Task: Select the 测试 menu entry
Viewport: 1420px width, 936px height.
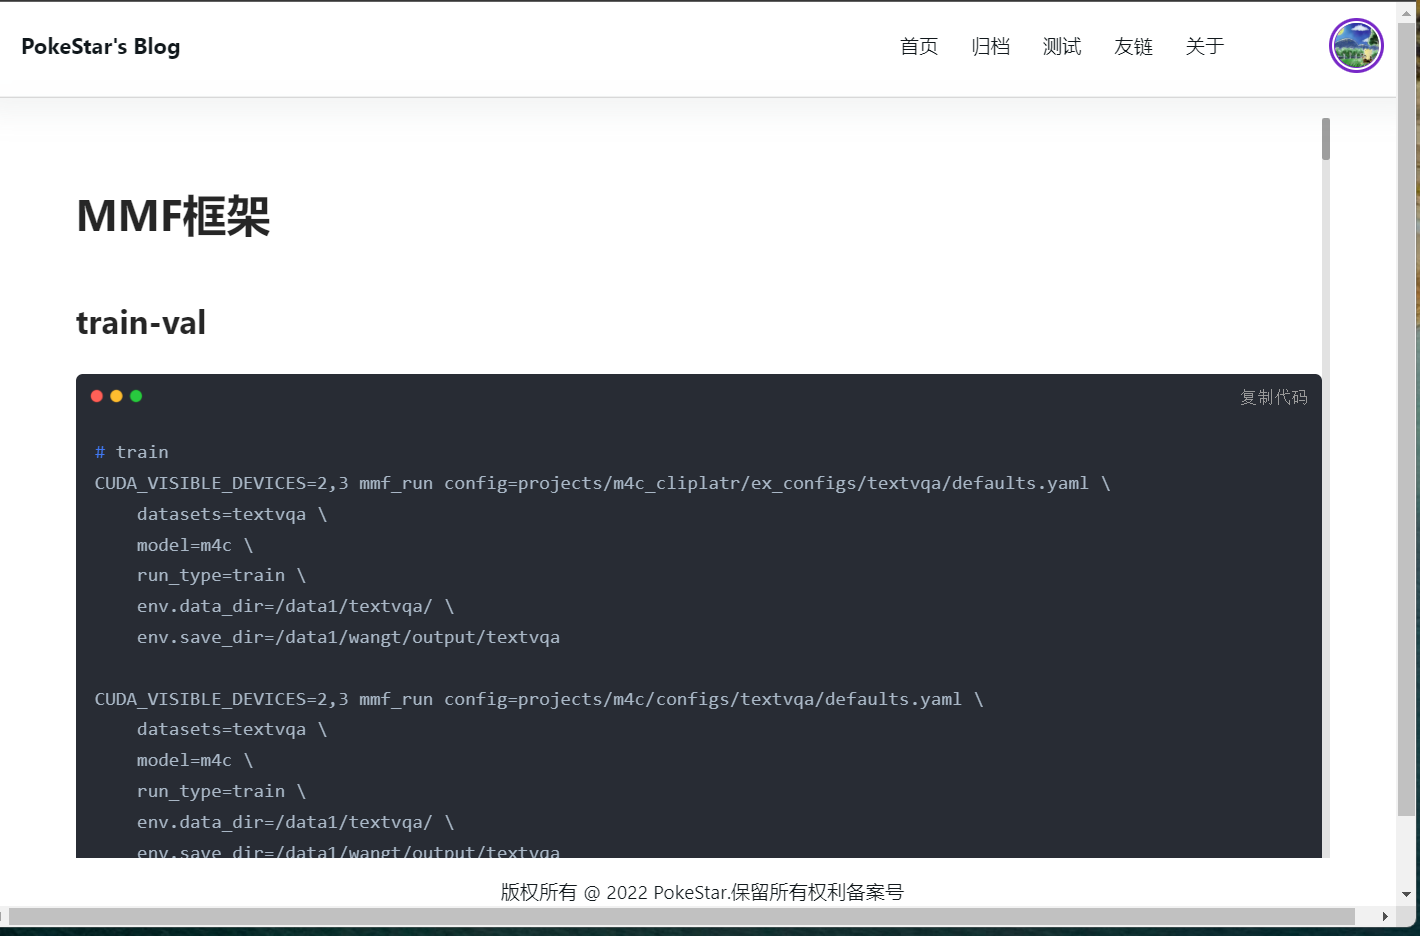Action: pos(1061,46)
